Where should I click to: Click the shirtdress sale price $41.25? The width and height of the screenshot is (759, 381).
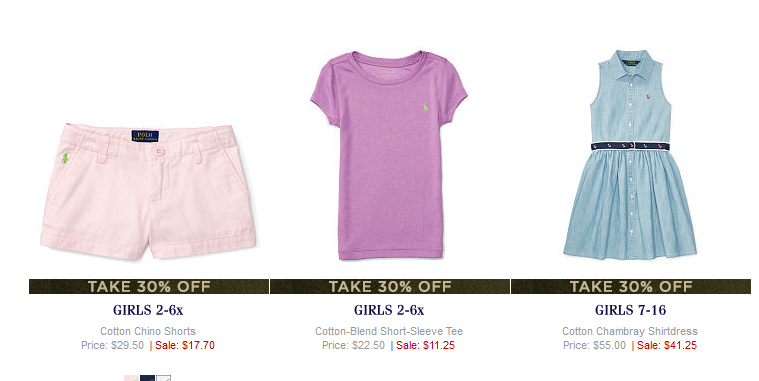(x=667, y=346)
